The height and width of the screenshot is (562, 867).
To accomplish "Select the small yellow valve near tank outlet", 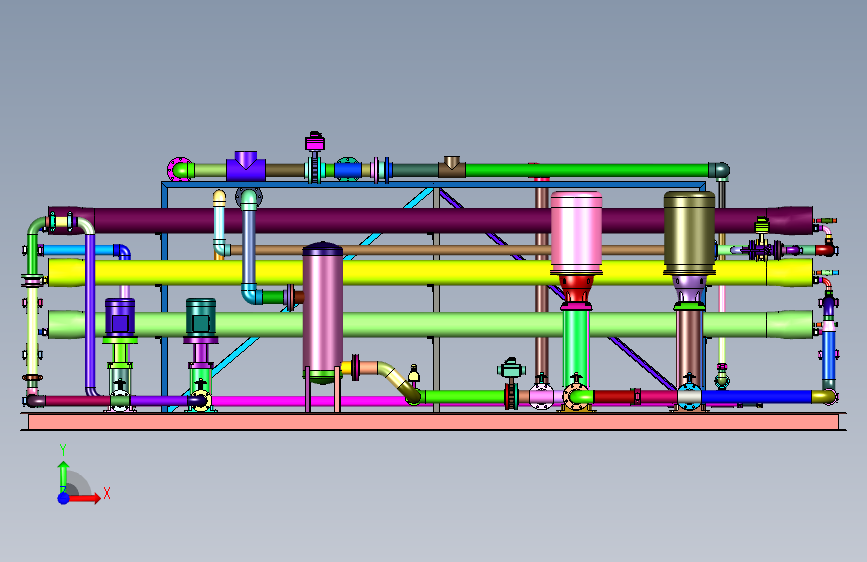I will 413,375.
